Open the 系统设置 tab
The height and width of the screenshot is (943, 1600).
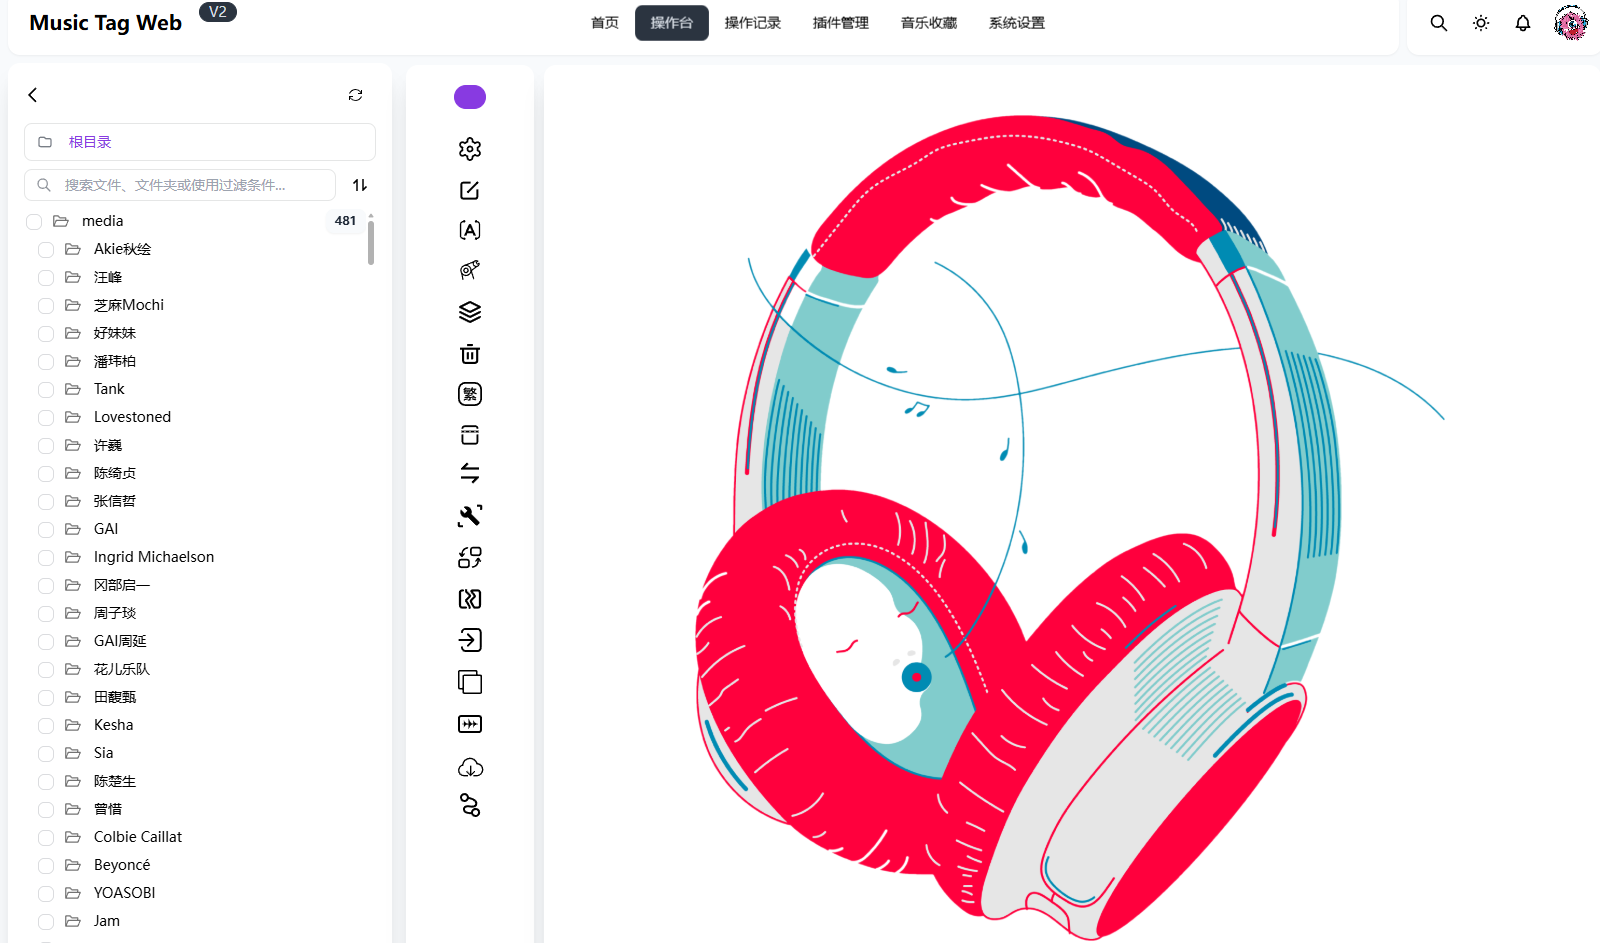point(1017,23)
